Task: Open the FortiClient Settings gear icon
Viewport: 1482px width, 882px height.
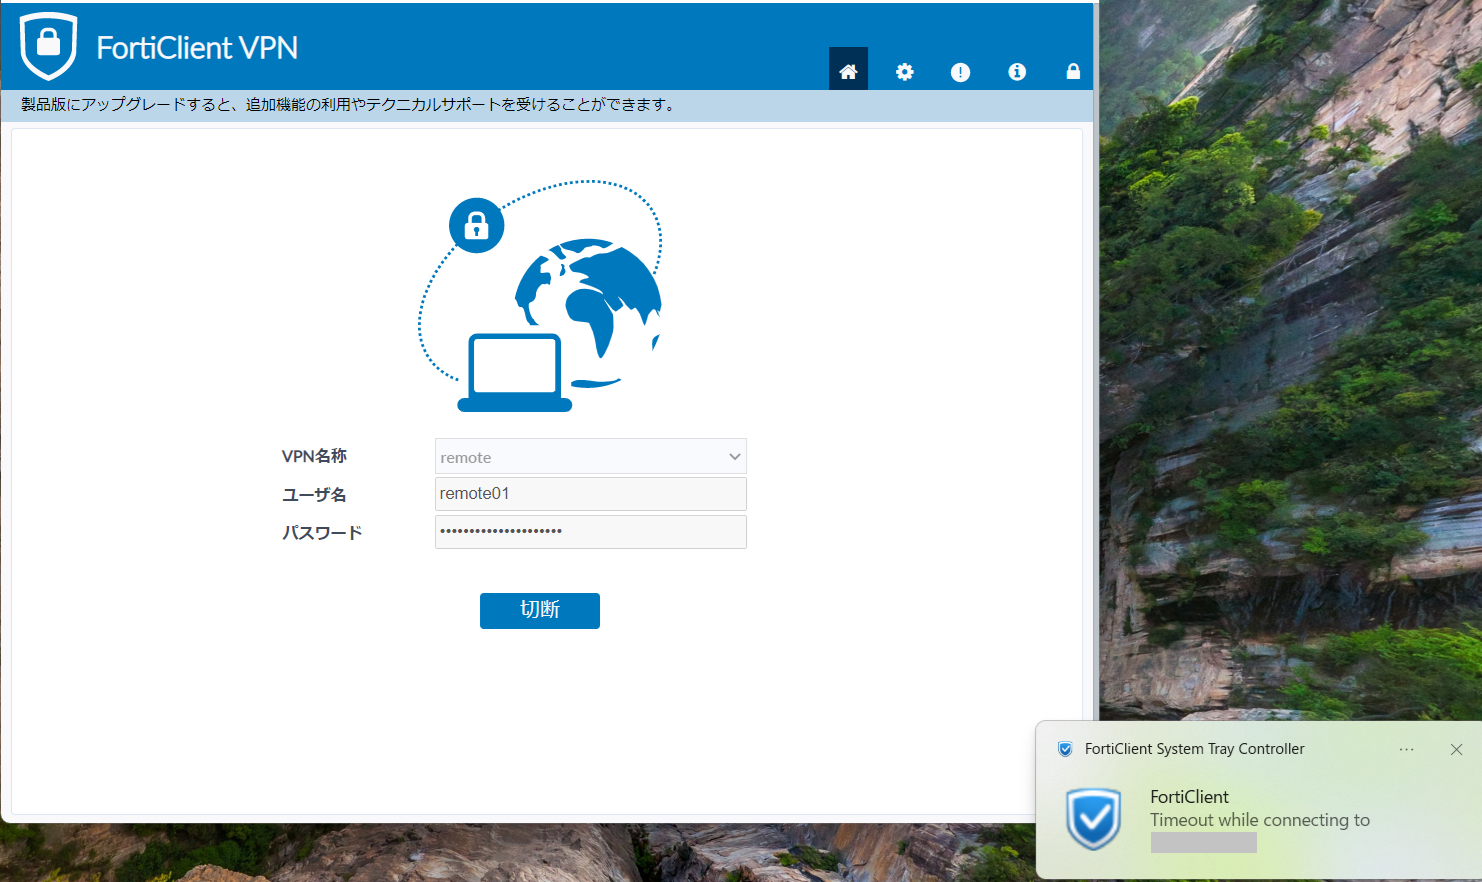Action: pyautogui.click(x=904, y=71)
